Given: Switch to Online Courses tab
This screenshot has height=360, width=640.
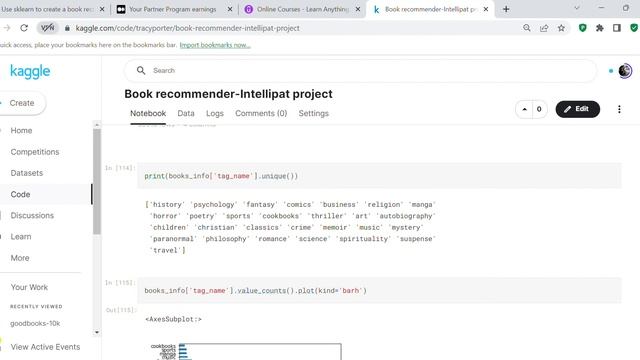Looking at the screenshot, I should (302, 9).
